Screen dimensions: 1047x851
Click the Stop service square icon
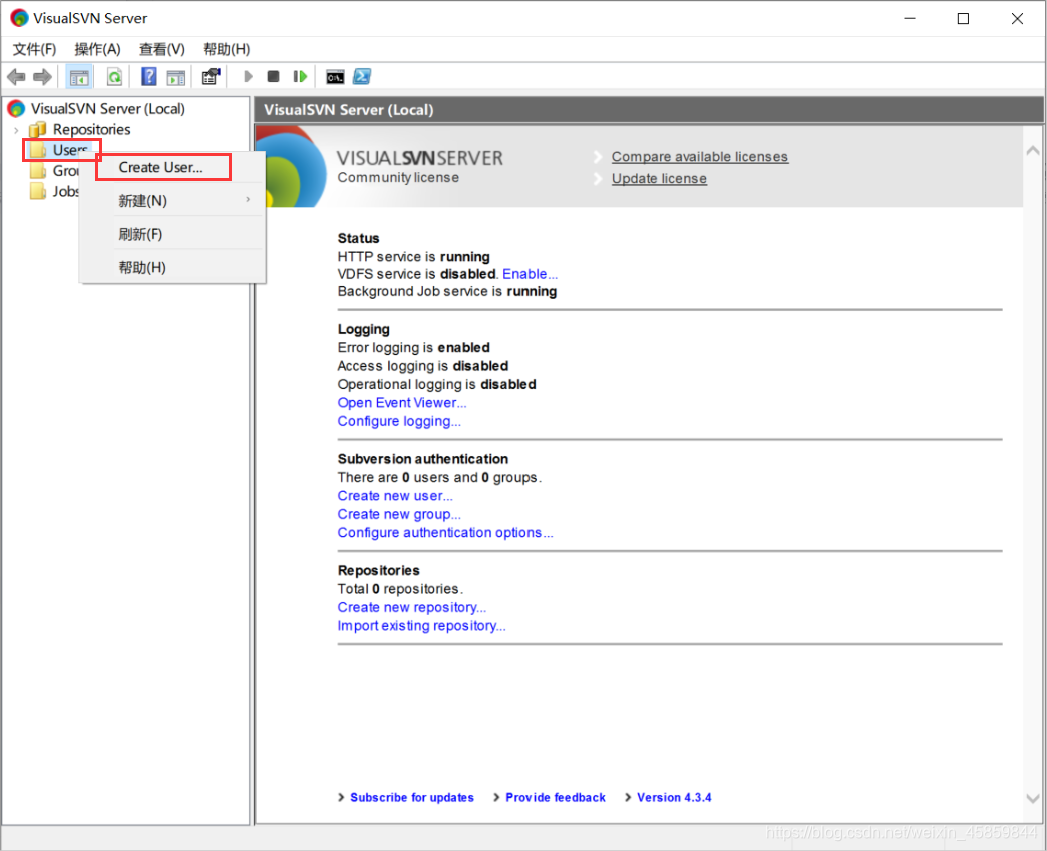273,76
